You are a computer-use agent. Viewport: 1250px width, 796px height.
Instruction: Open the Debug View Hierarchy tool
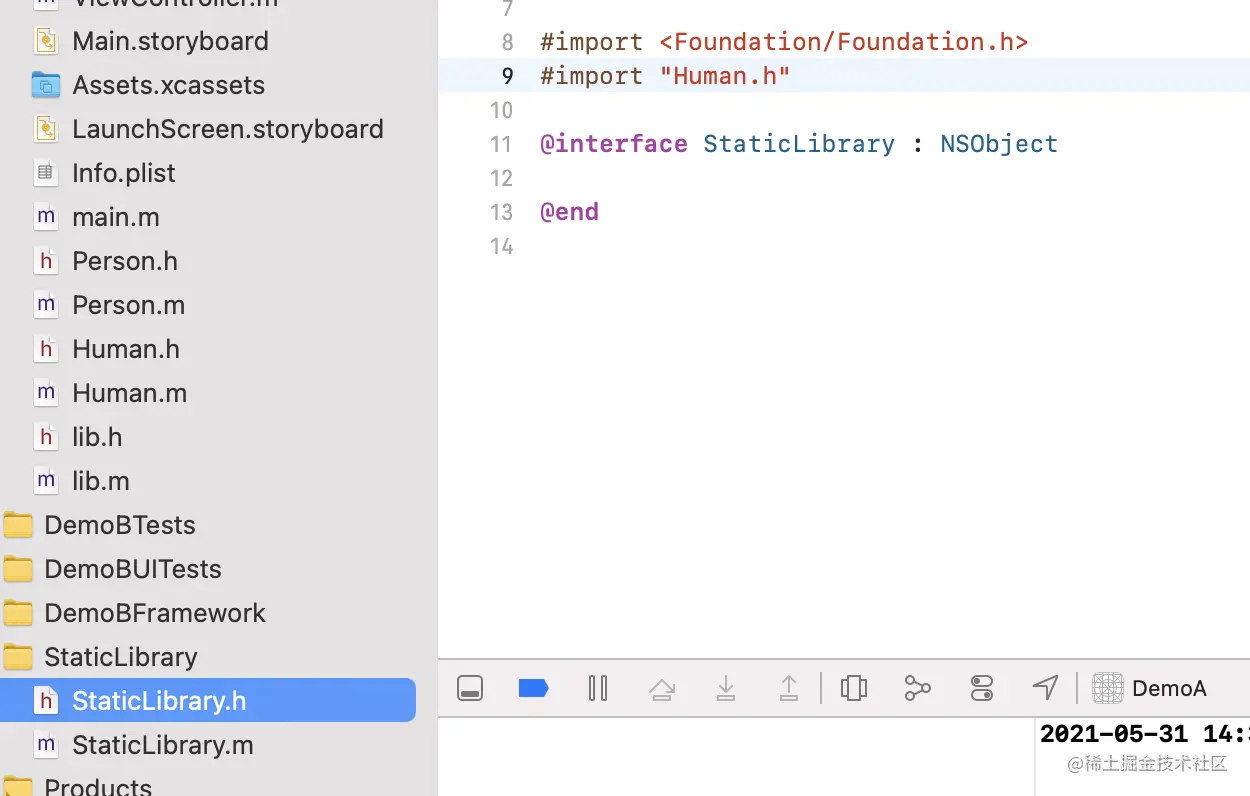tap(854, 688)
